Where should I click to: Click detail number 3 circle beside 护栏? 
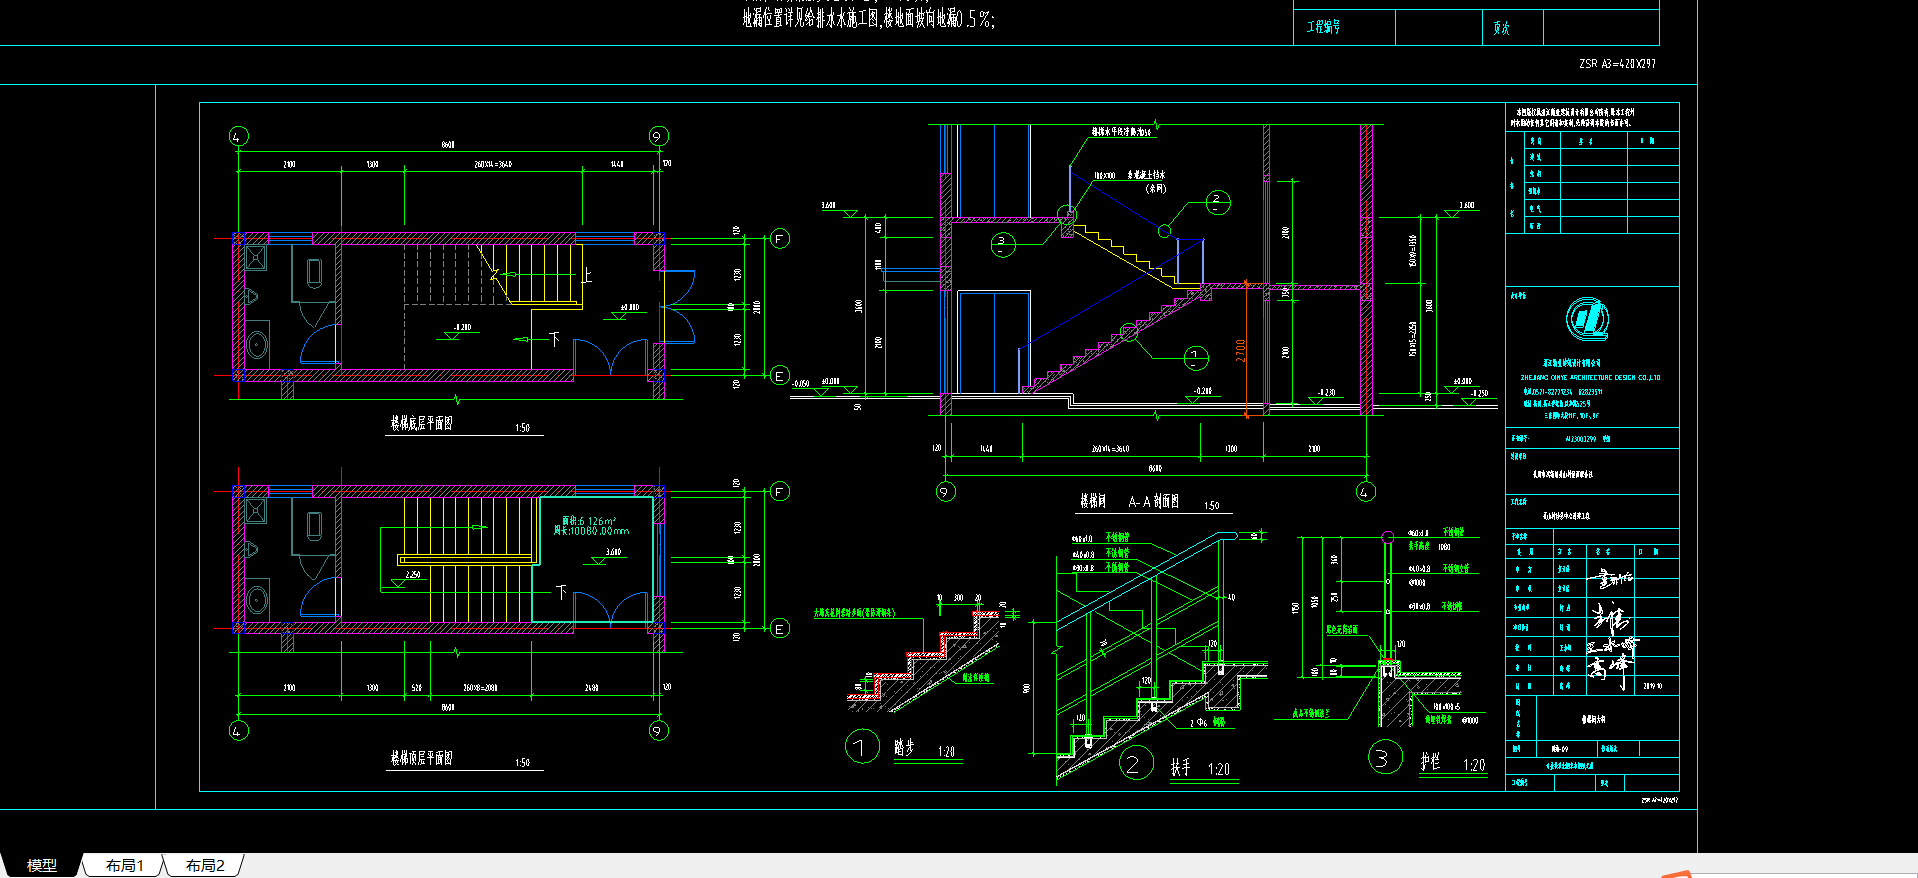point(1385,758)
